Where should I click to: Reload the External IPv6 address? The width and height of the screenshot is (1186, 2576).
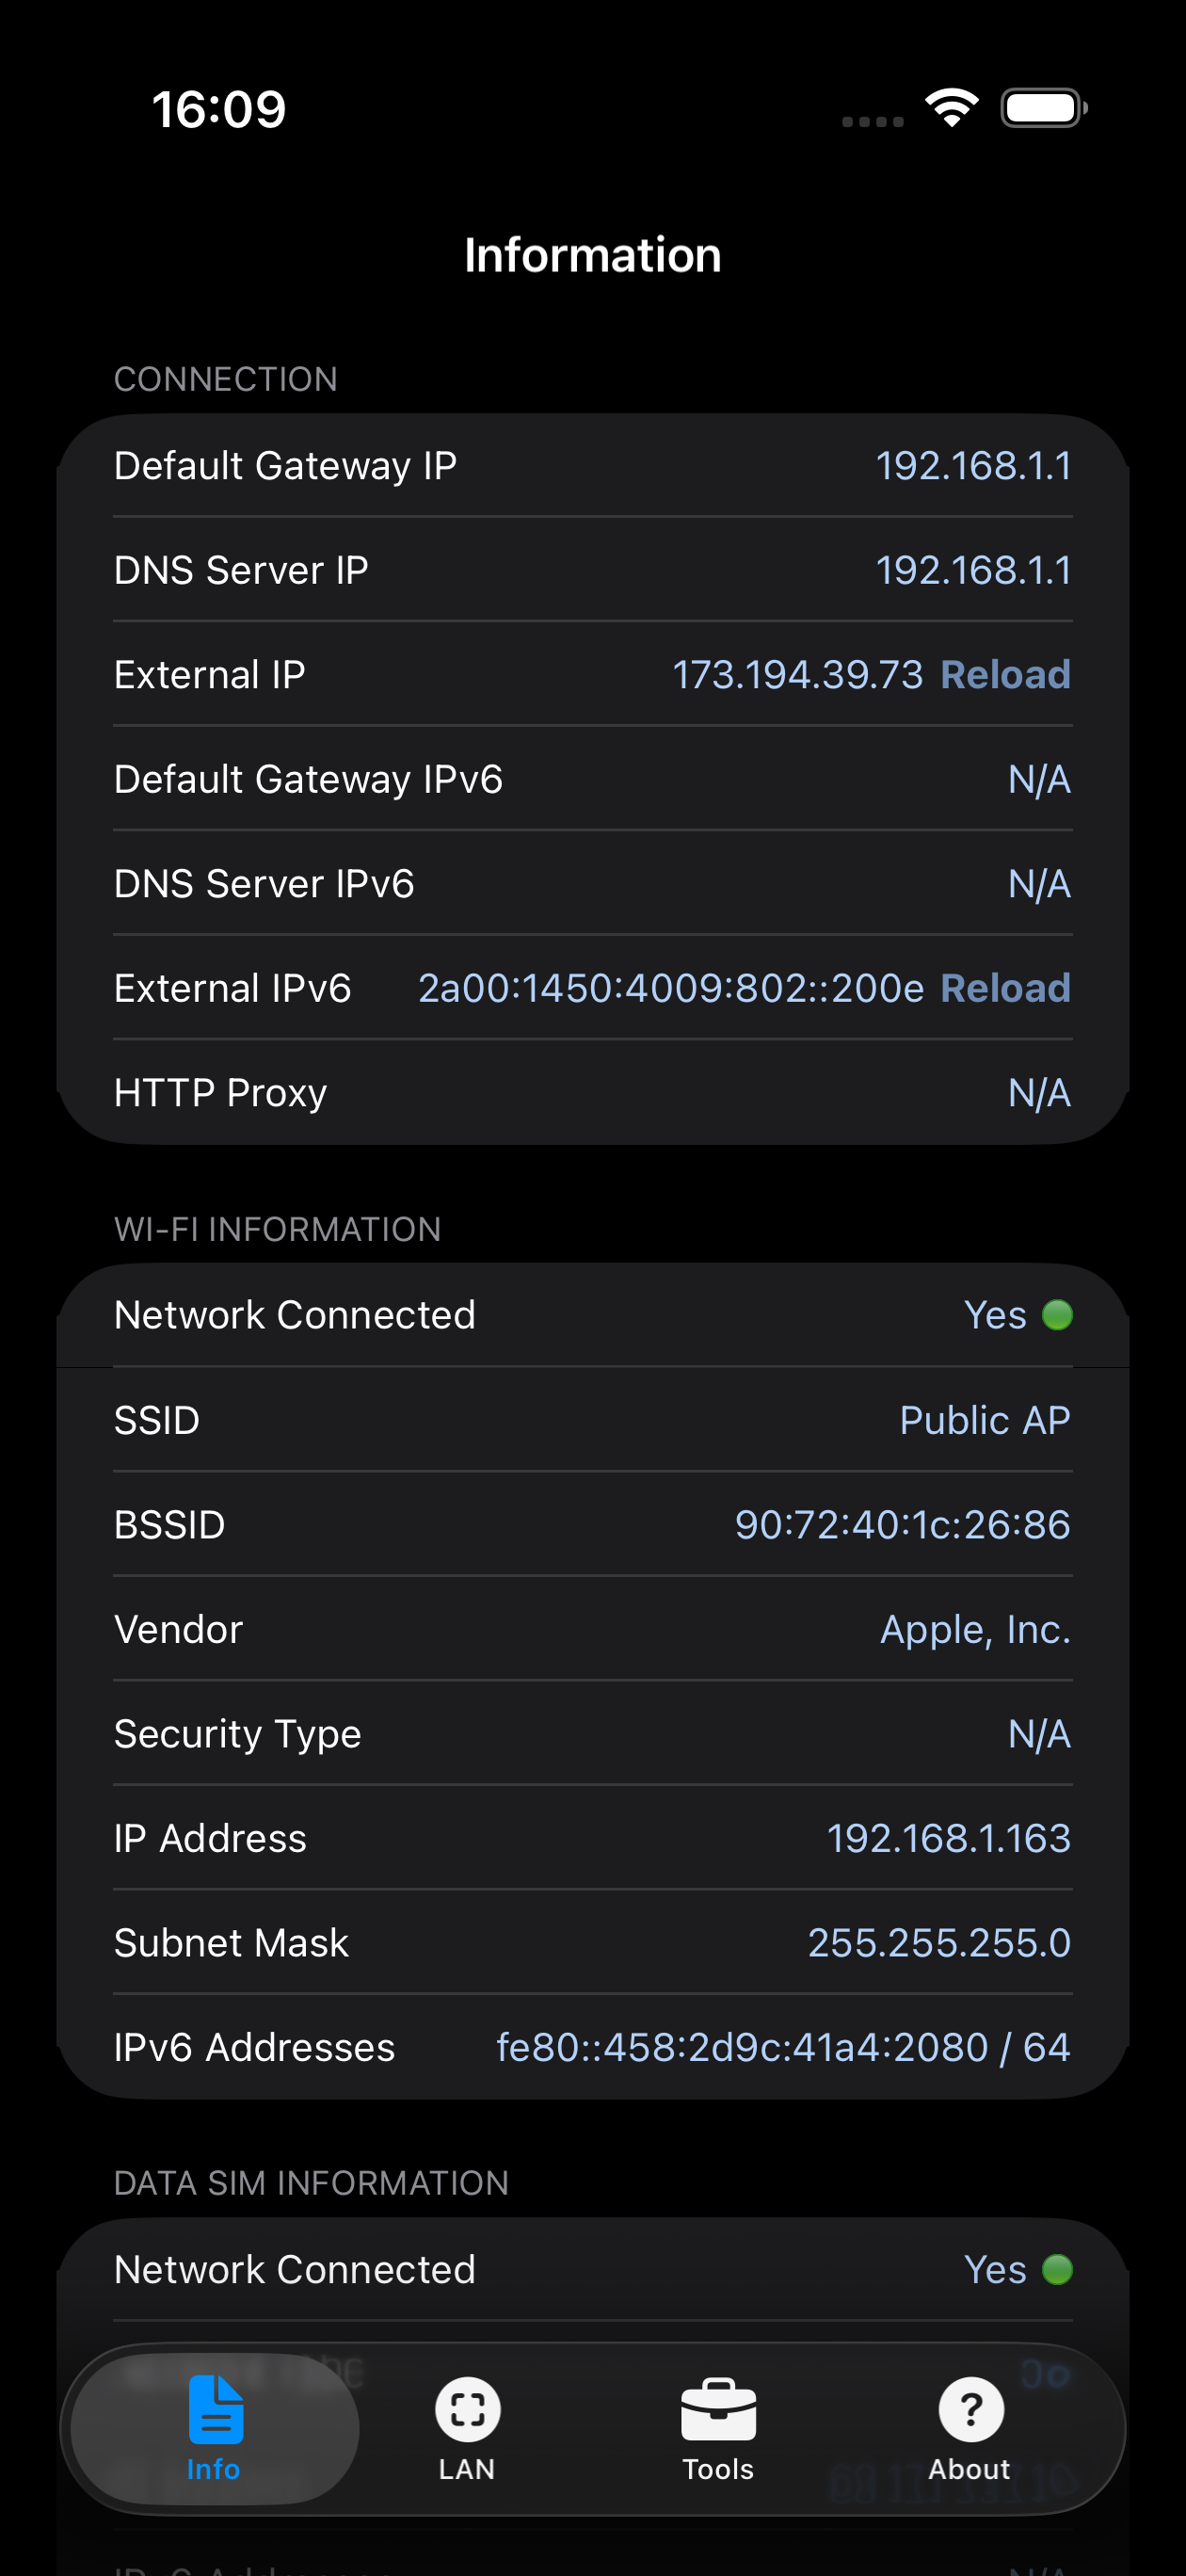coord(1005,988)
